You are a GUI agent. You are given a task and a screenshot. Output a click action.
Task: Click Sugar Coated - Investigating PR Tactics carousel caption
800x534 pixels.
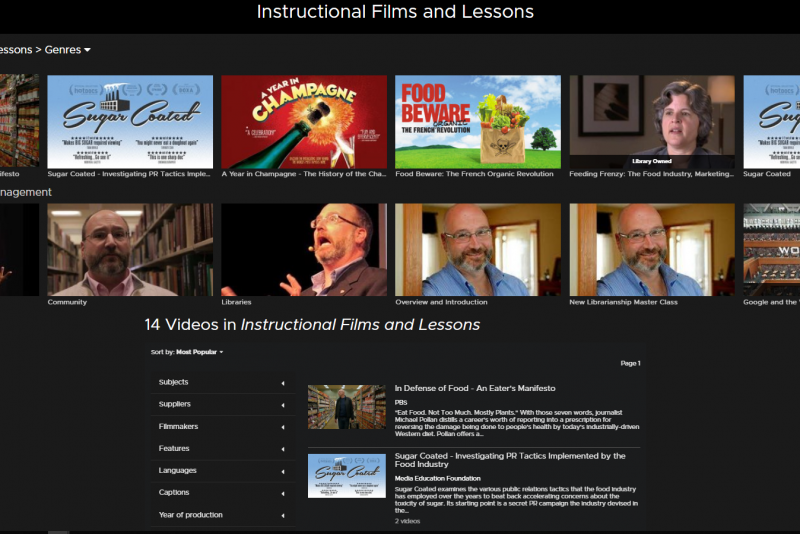(x=129, y=174)
